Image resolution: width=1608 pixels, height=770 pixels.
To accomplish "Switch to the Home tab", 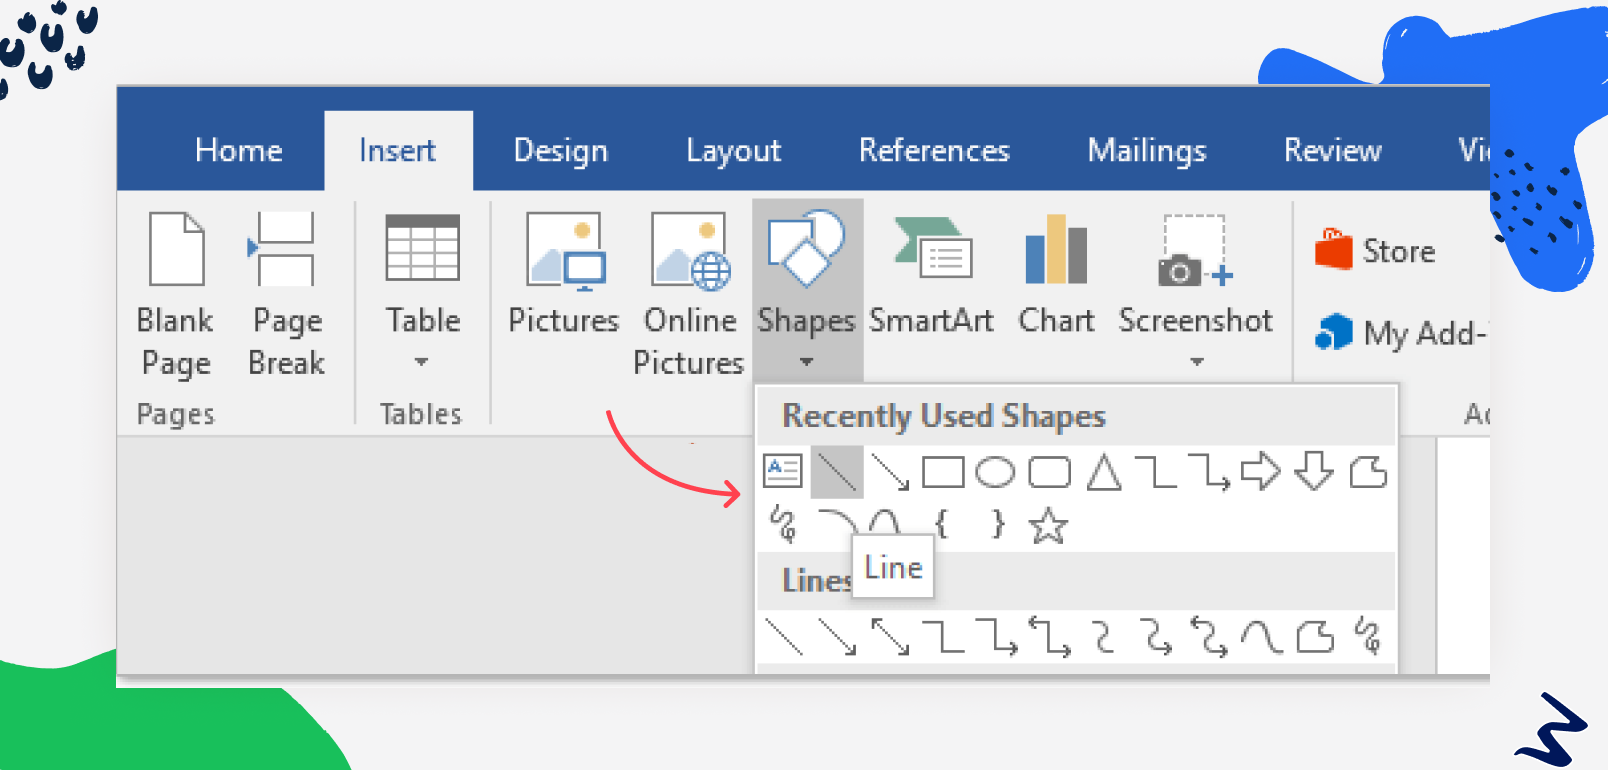I will [238, 150].
